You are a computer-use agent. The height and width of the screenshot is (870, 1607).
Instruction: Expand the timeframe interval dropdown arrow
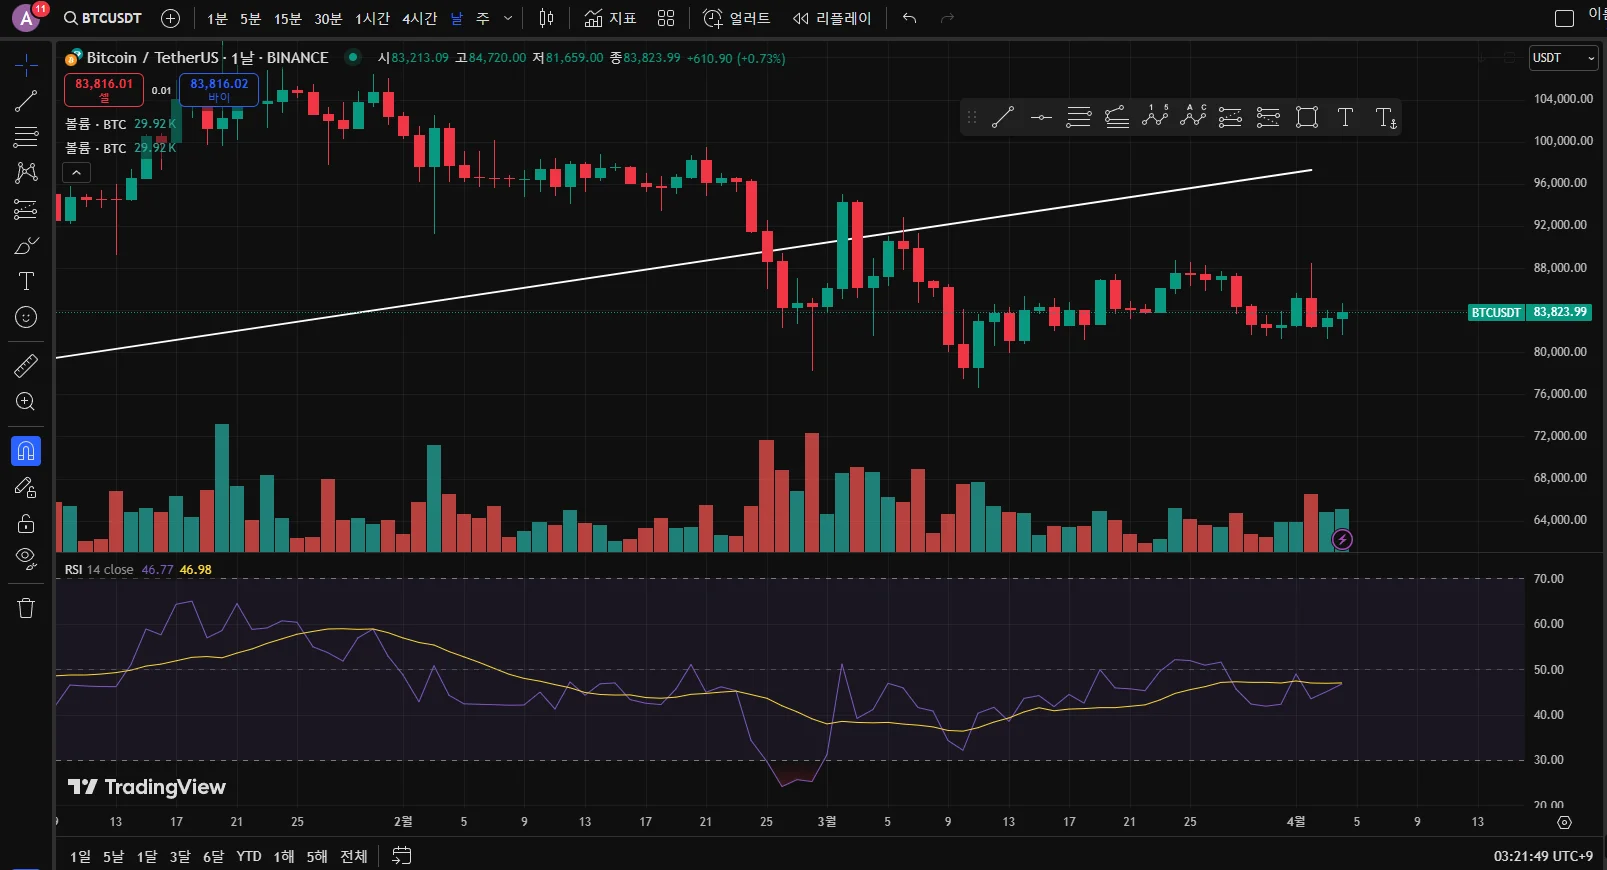tap(508, 18)
